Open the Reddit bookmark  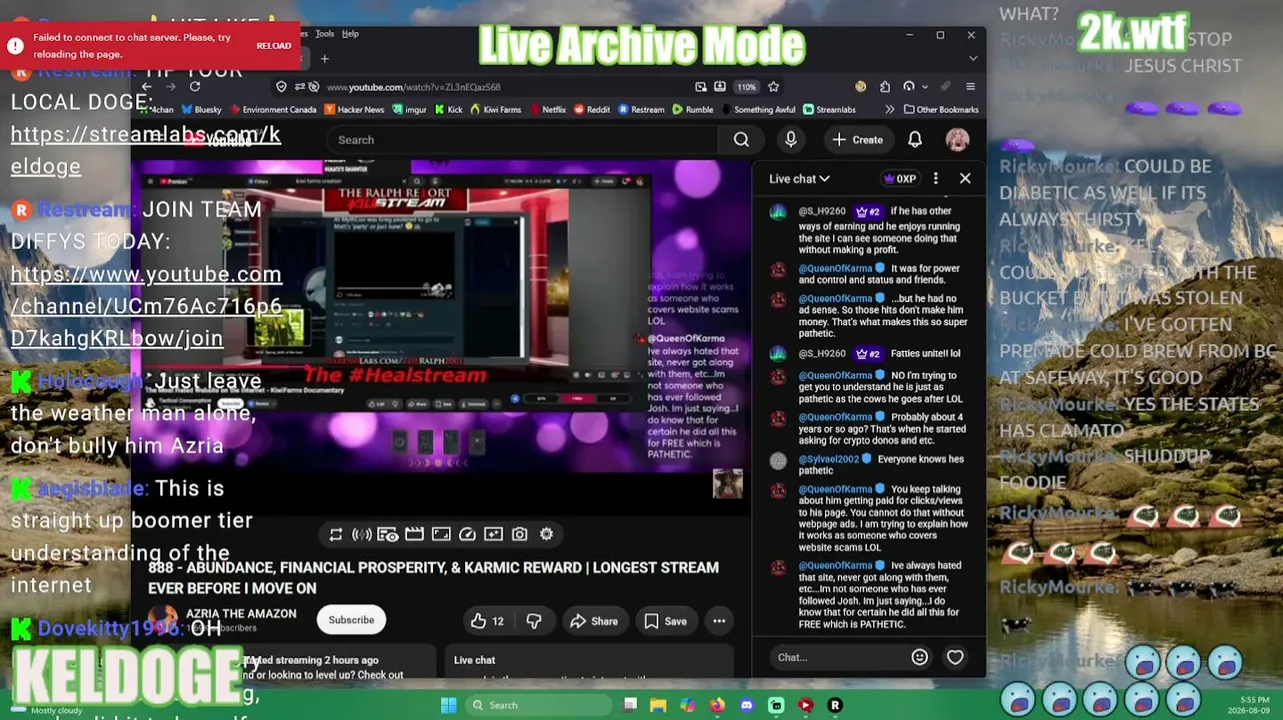(591, 110)
